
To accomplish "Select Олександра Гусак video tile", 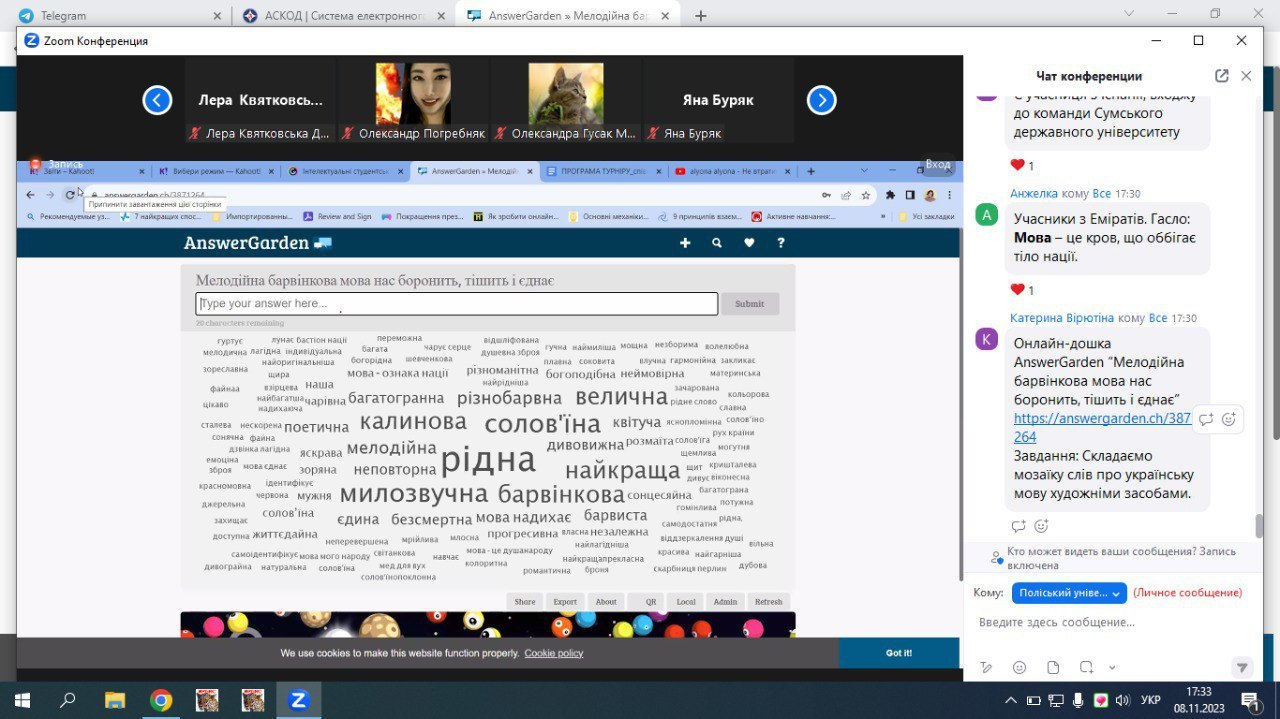I will click(566, 100).
